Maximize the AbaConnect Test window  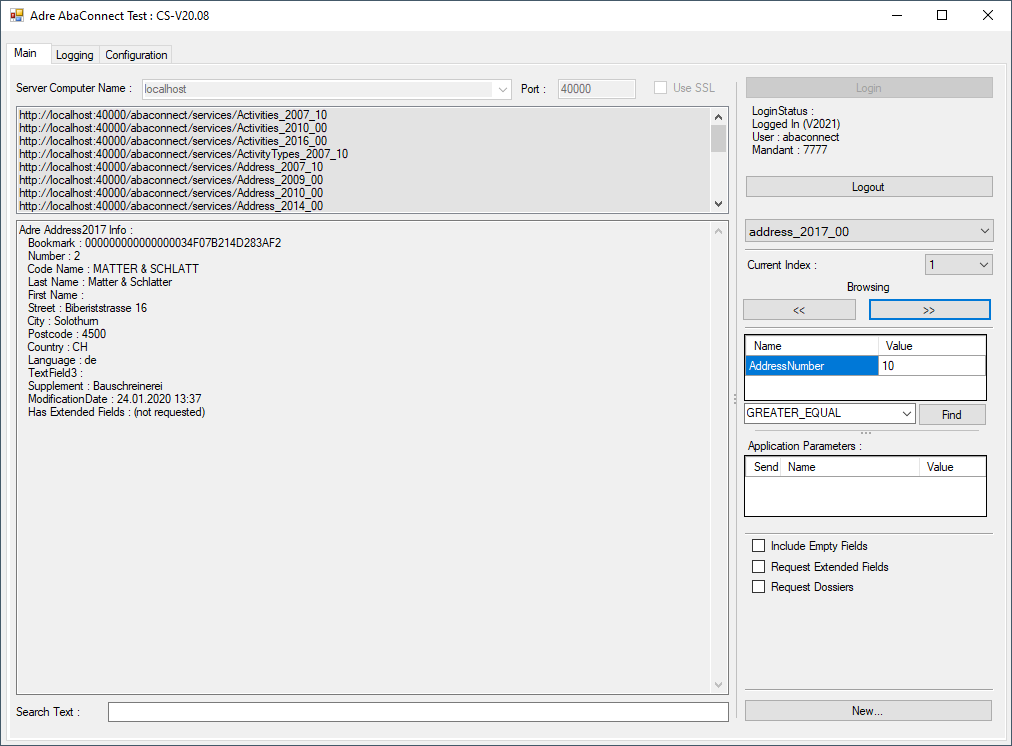pos(942,15)
